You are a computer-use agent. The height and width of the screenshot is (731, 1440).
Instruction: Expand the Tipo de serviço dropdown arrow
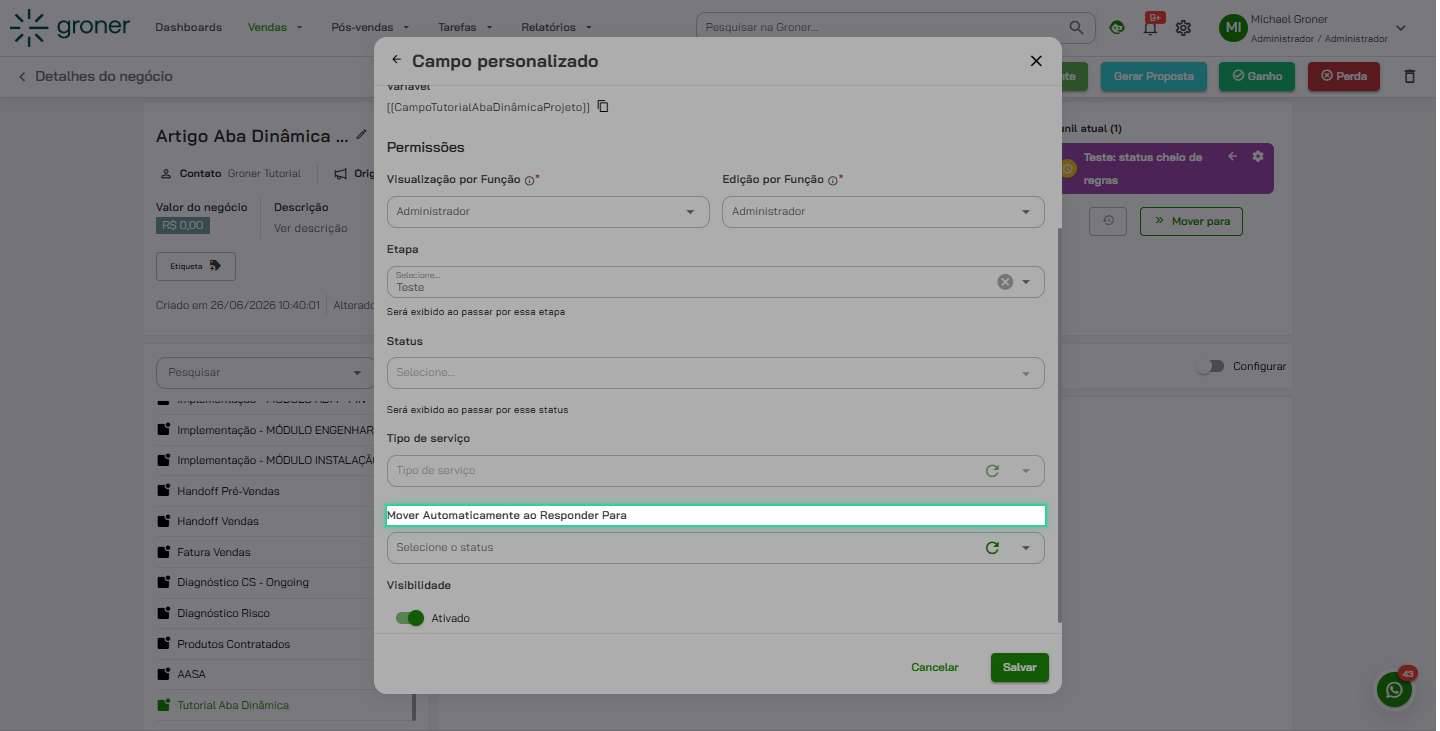(x=1026, y=470)
